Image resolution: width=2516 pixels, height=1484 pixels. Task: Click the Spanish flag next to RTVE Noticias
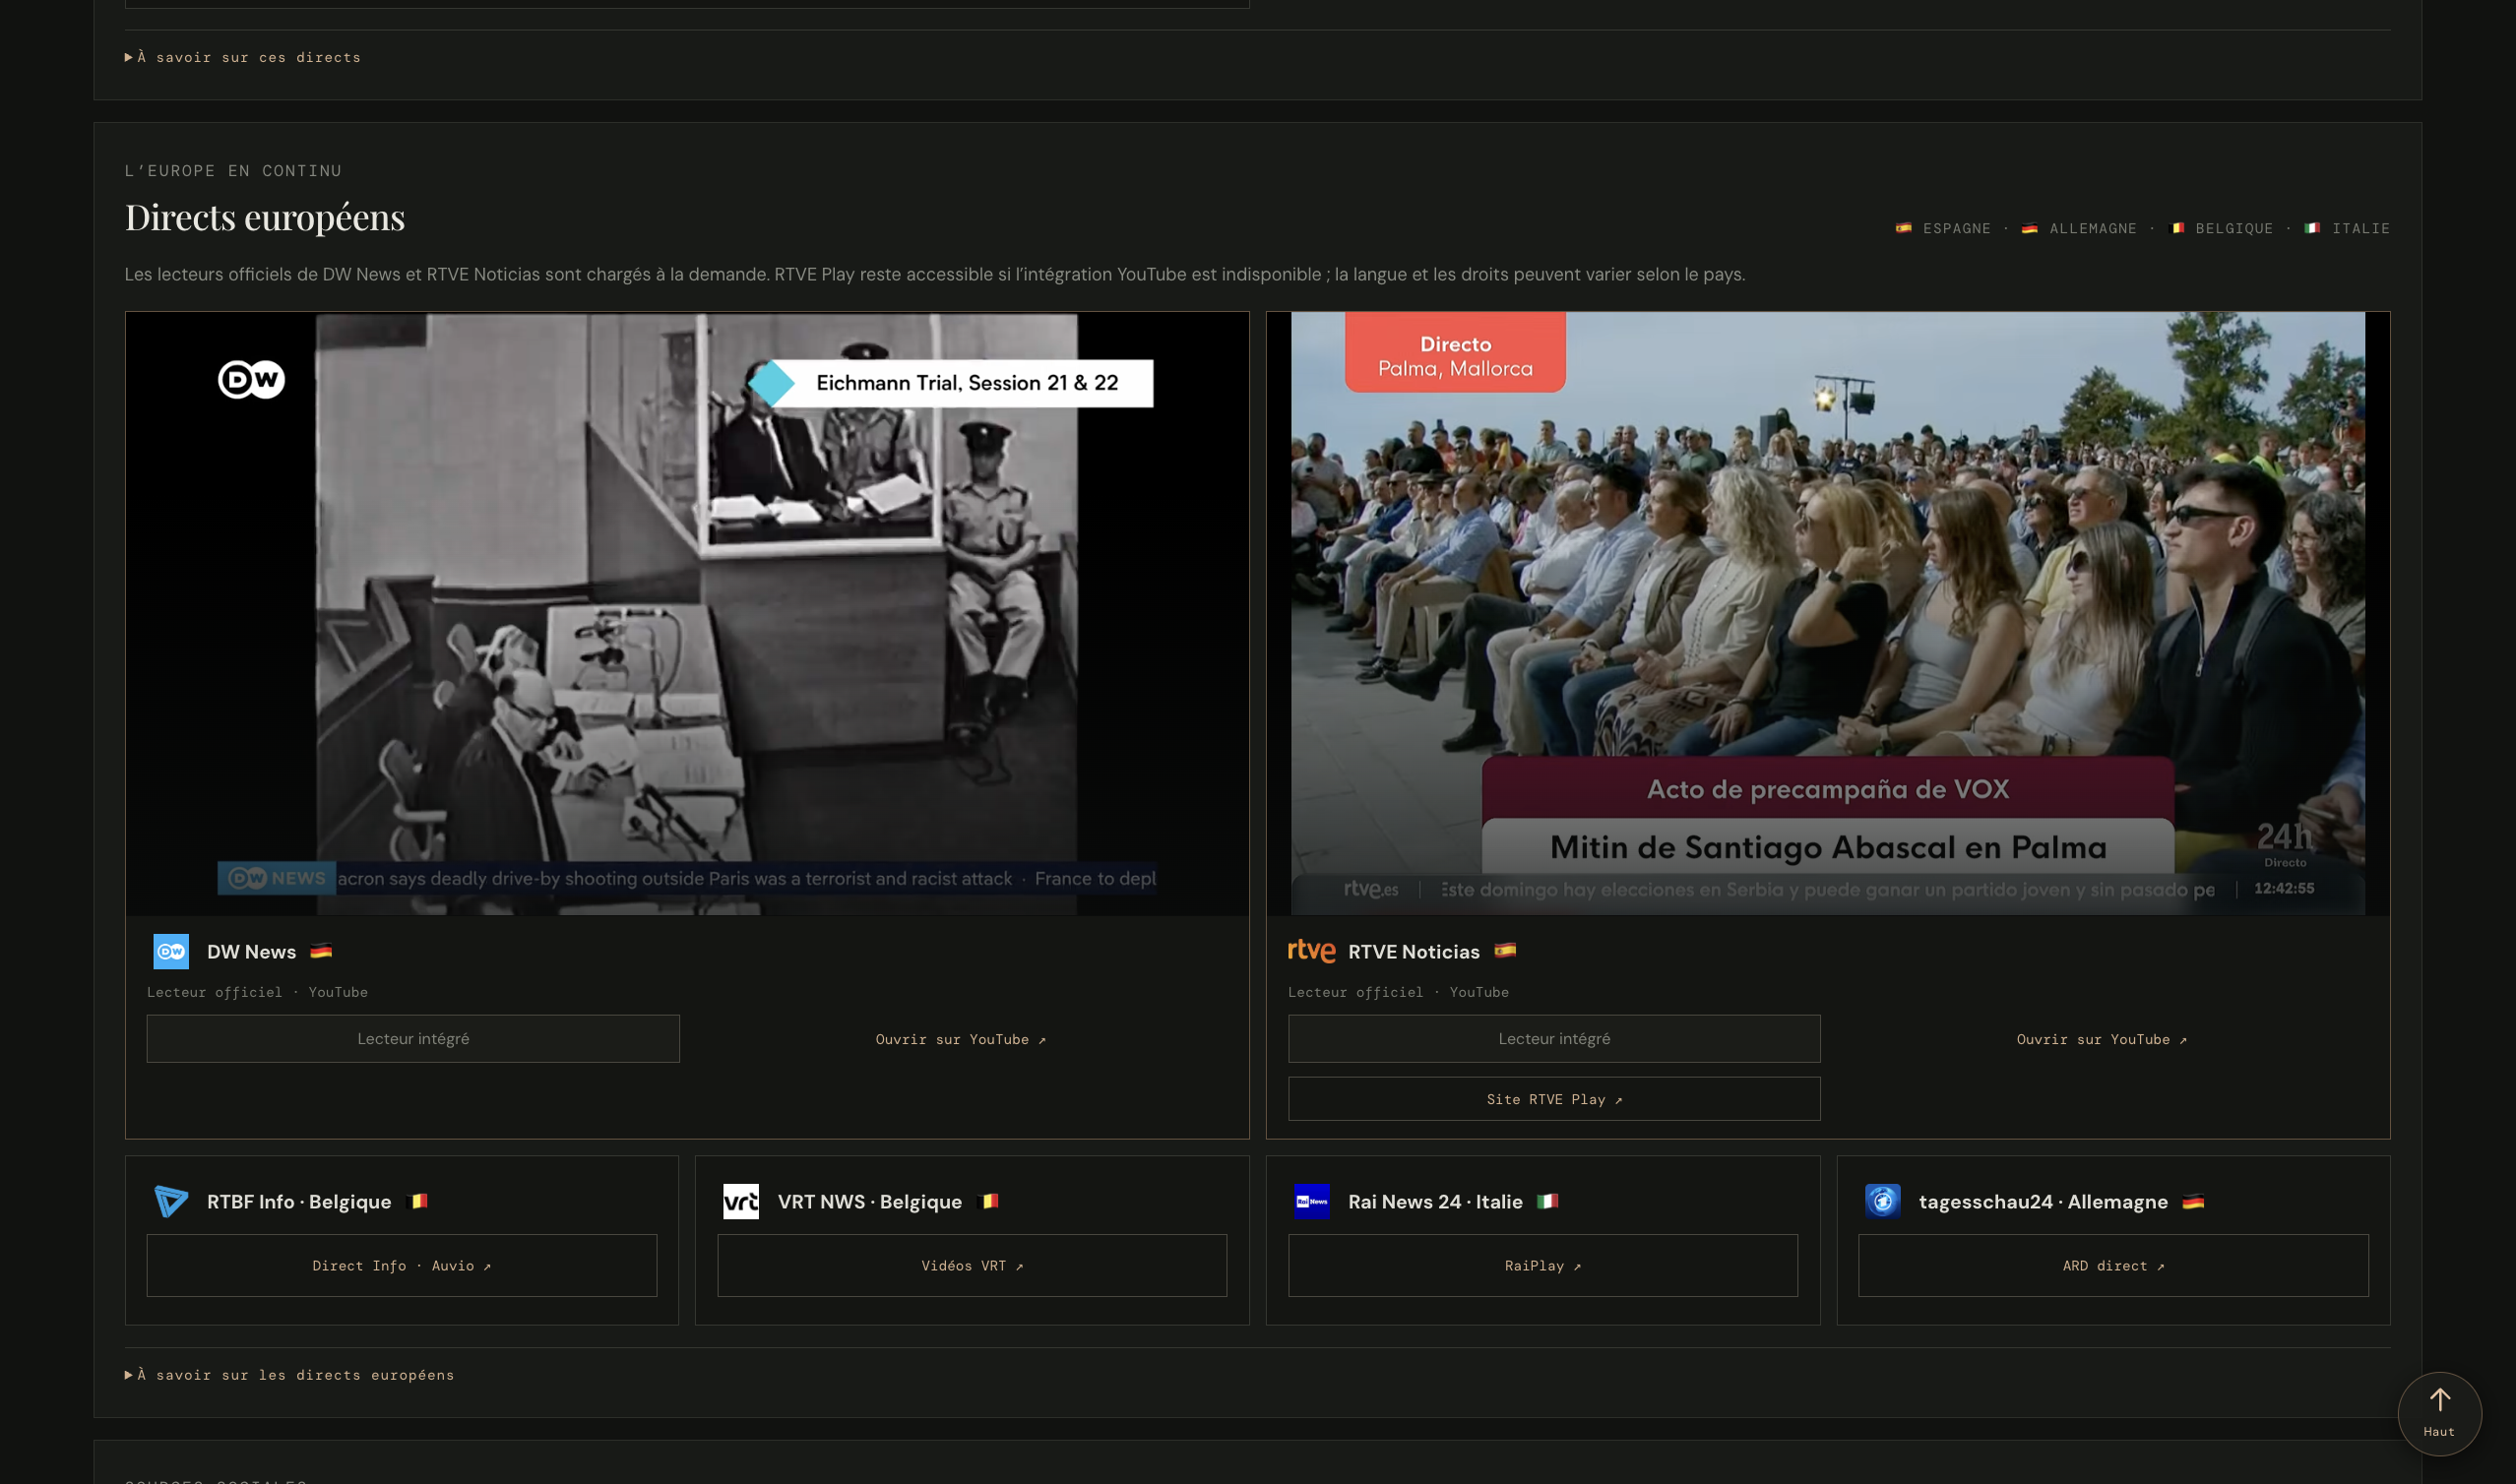pos(1505,951)
